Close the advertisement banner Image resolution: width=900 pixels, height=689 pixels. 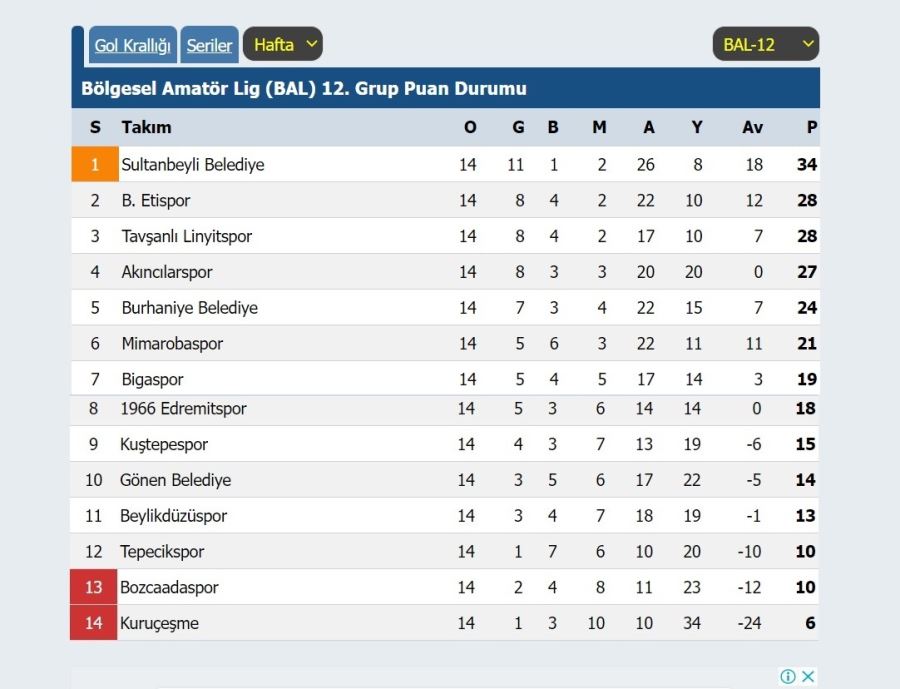808,676
